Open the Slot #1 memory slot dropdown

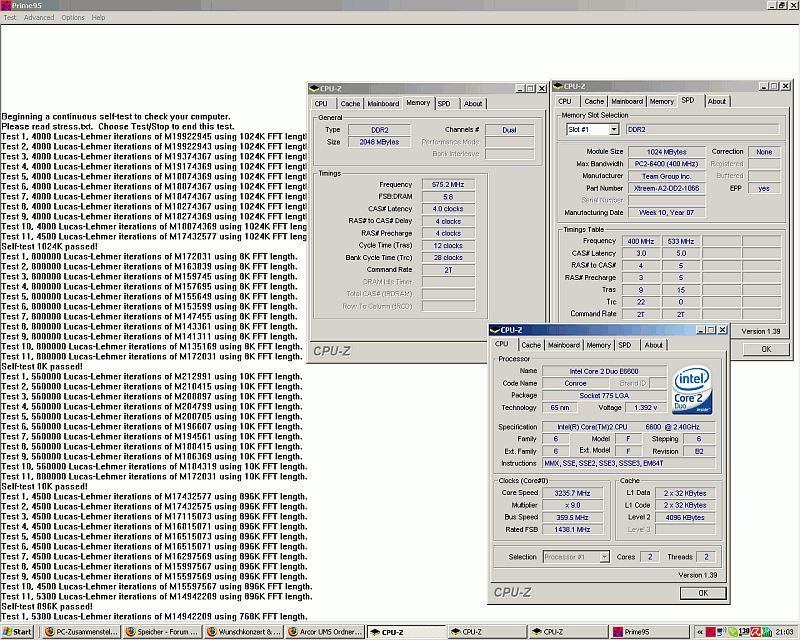tap(614, 130)
